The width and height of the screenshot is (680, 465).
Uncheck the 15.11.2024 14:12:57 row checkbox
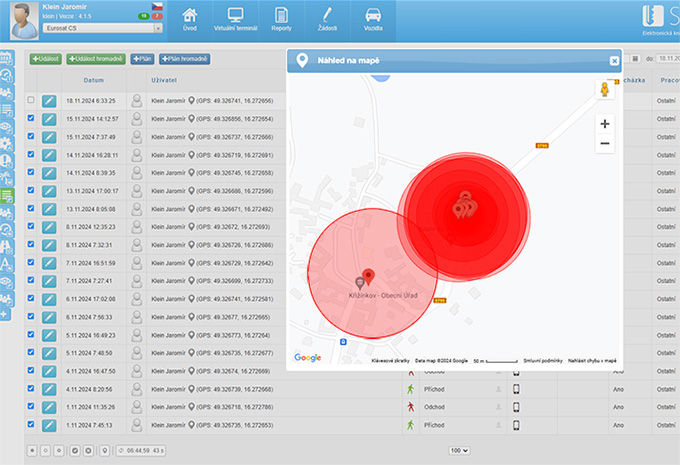(31, 119)
